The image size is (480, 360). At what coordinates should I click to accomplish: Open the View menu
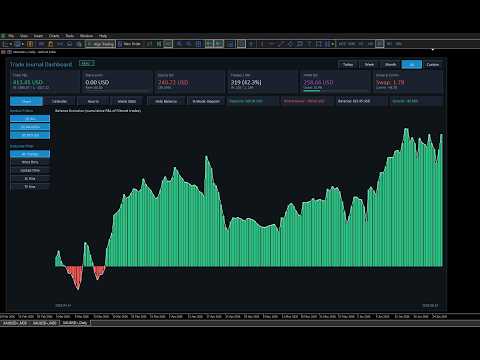point(24,36)
